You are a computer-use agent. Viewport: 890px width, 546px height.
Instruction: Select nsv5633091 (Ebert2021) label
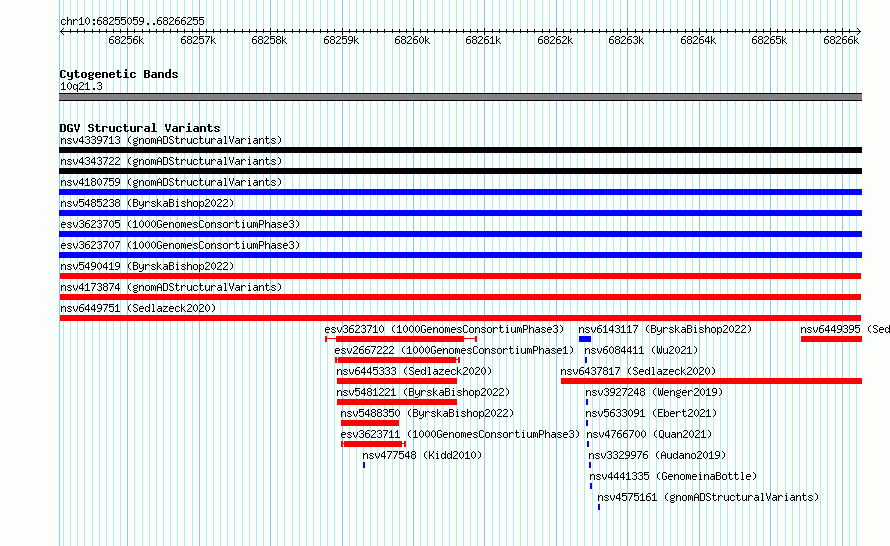pos(651,413)
